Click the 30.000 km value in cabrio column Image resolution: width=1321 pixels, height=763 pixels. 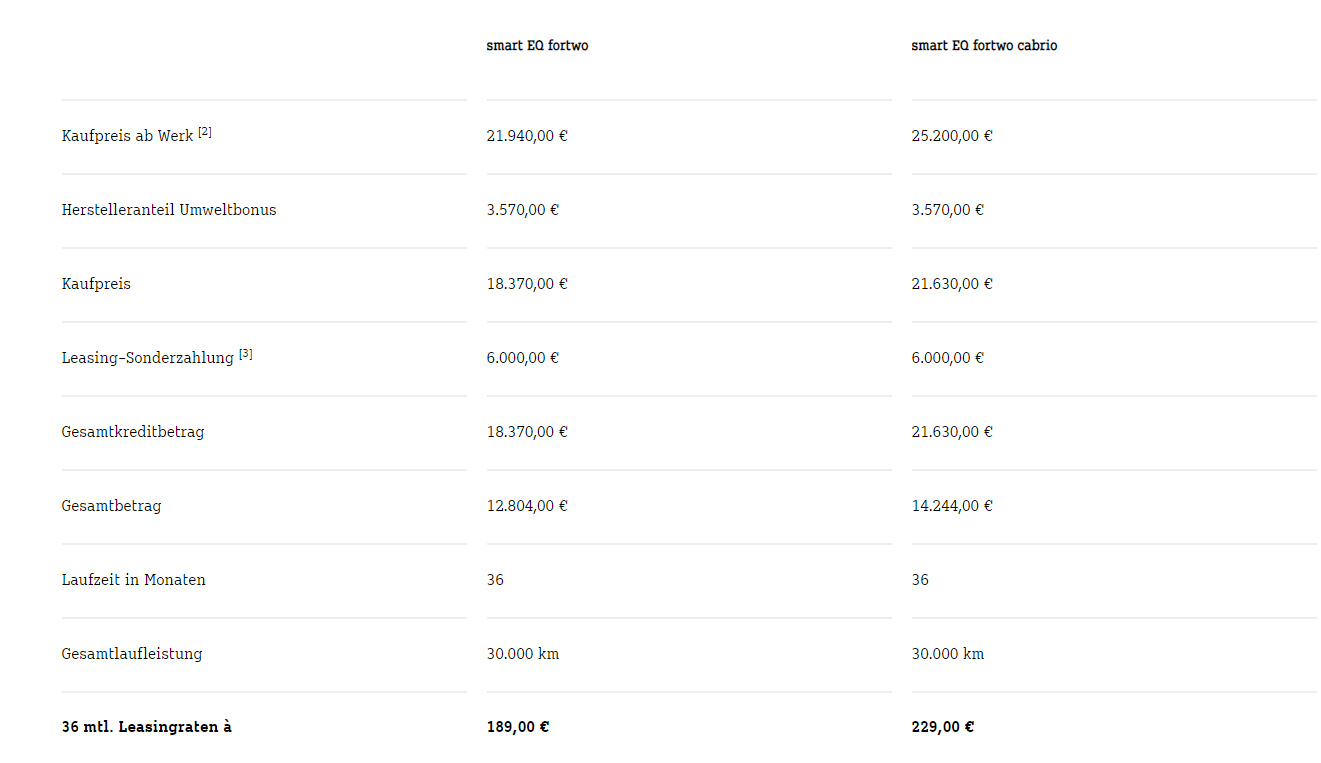[x=948, y=654]
